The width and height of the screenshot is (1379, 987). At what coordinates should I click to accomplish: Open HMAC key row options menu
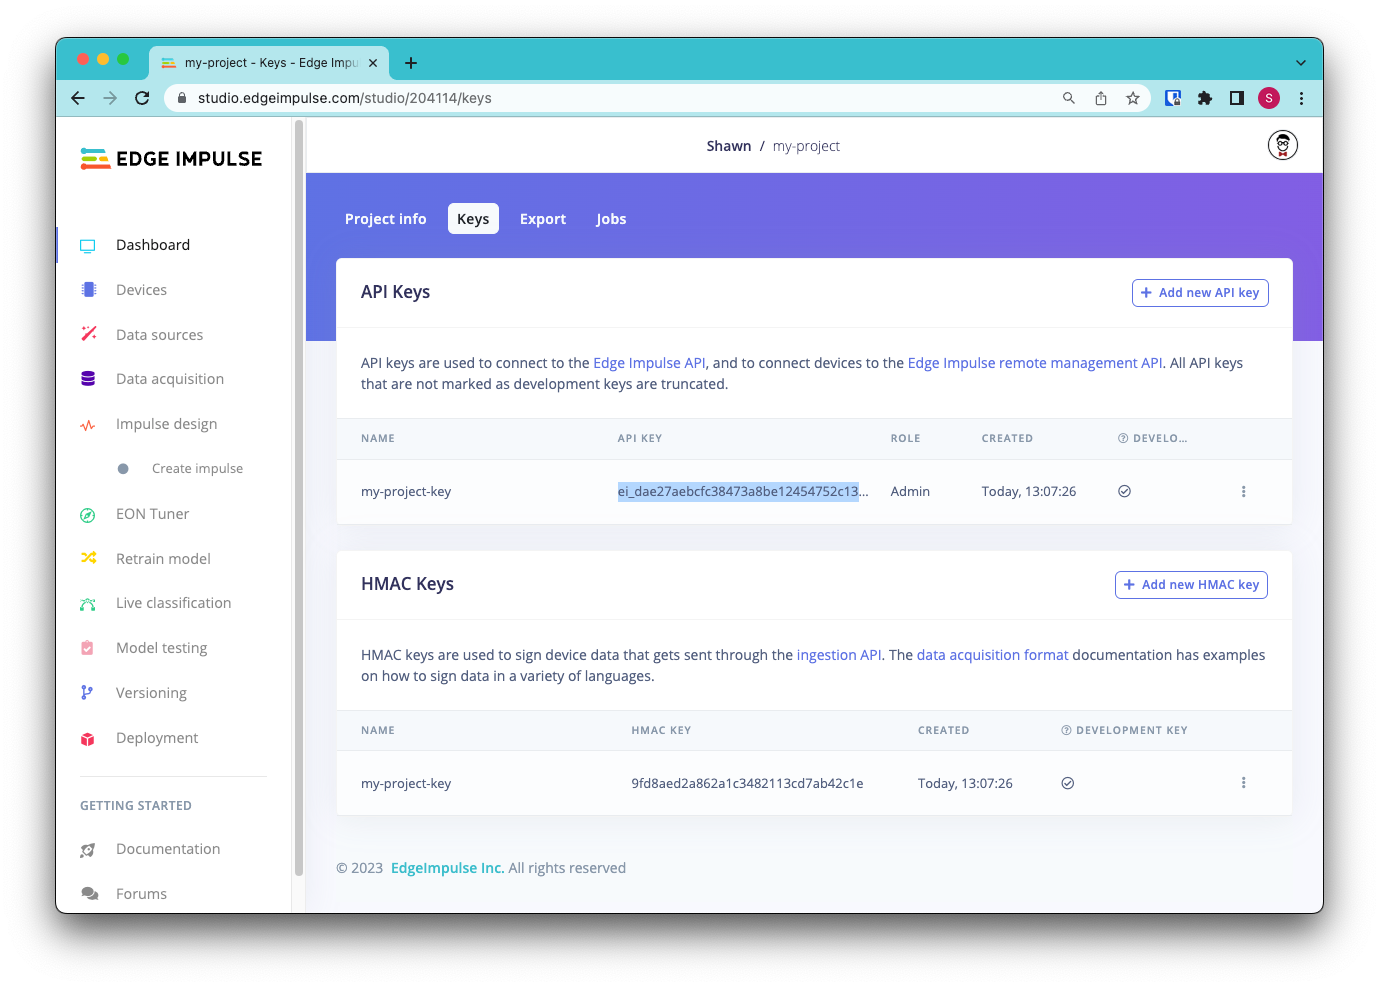pyautogui.click(x=1244, y=783)
